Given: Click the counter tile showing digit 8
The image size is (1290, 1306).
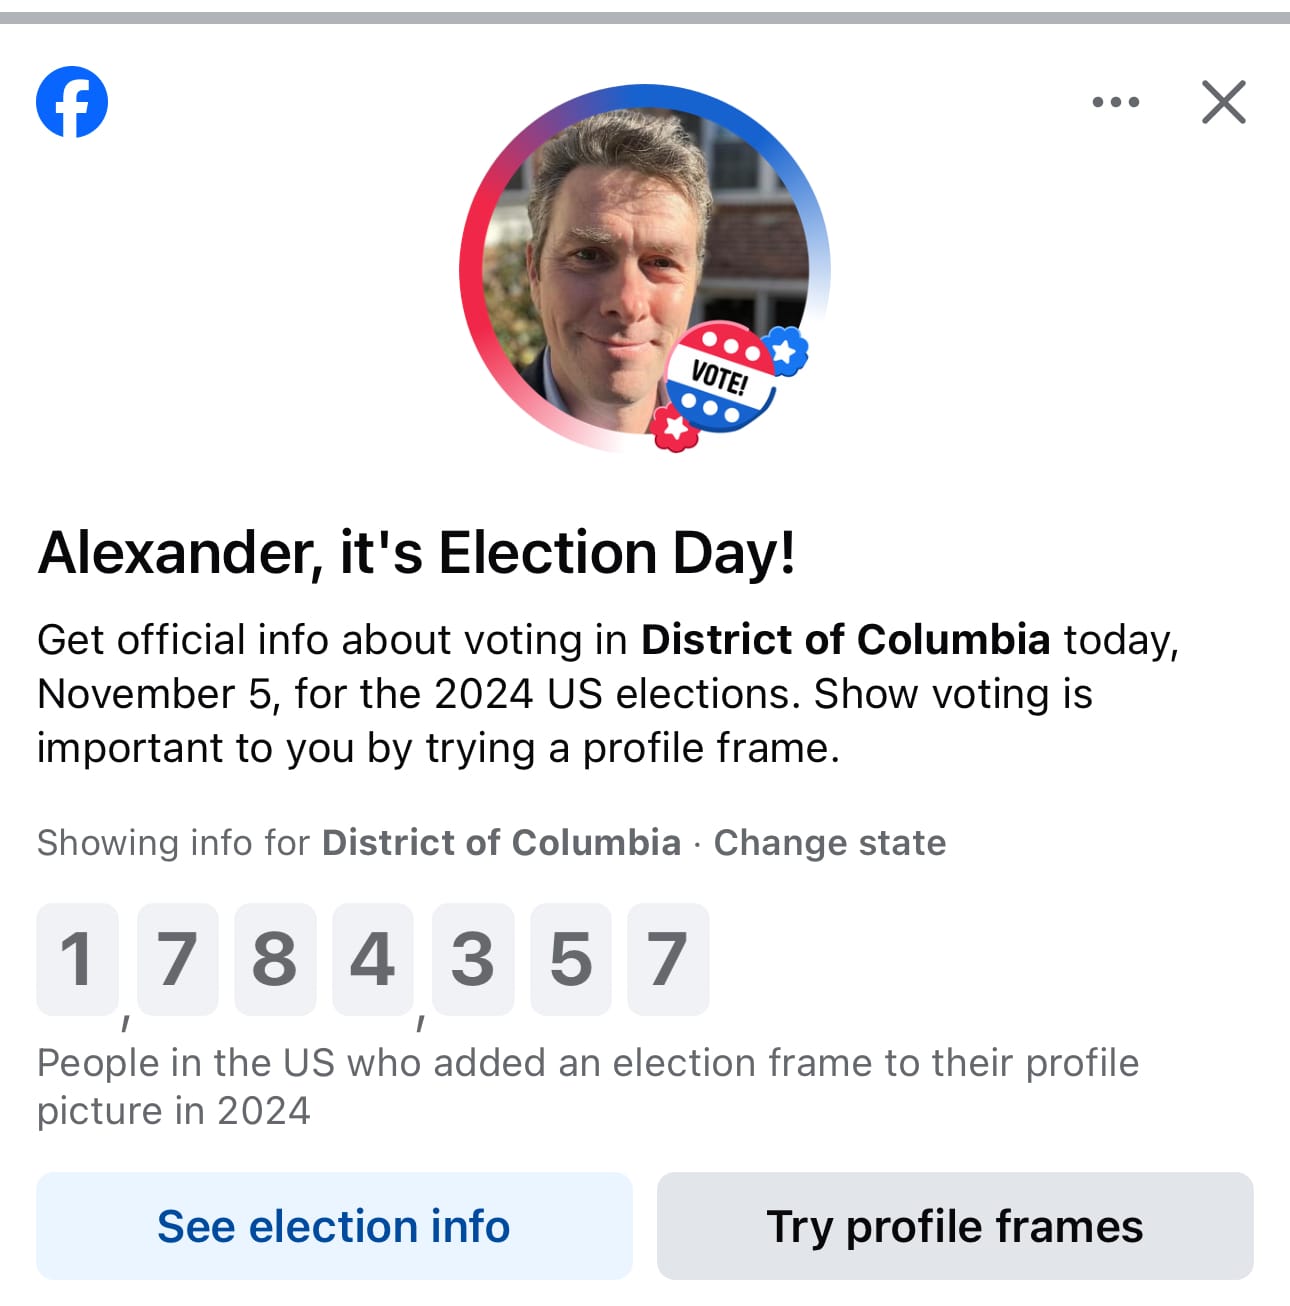Looking at the screenshot, I should (275, 959).
